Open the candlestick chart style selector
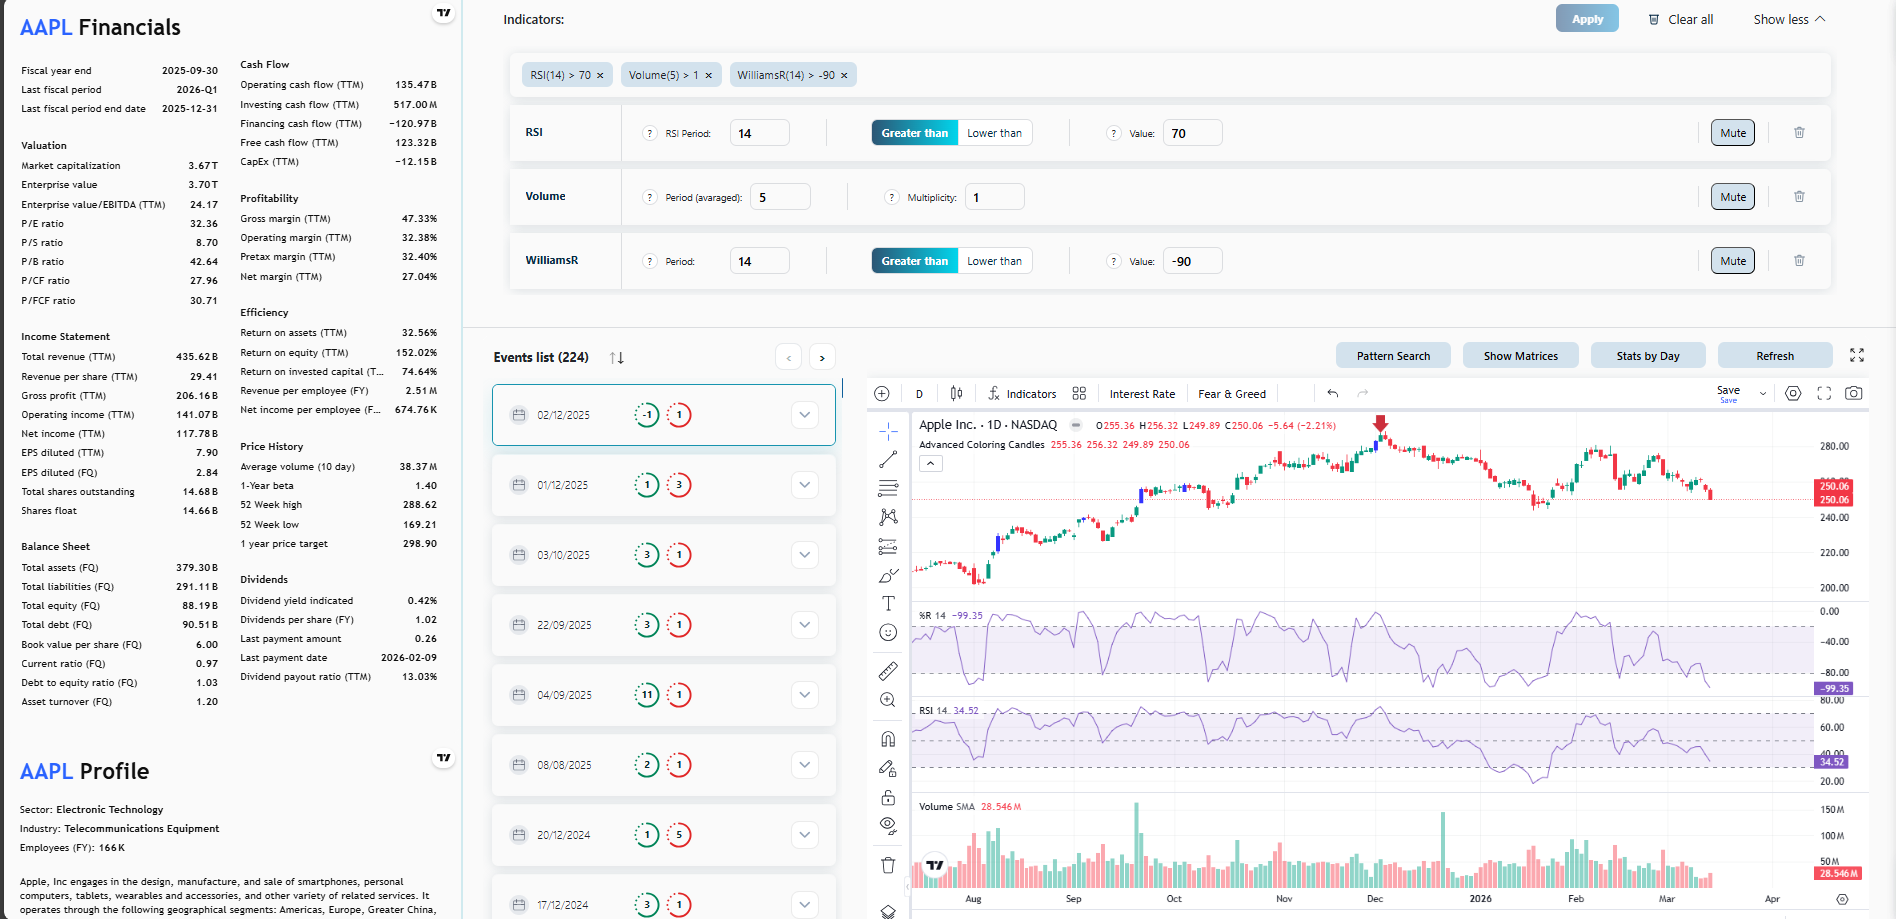1896x919 pixels. tap(957, 394)
